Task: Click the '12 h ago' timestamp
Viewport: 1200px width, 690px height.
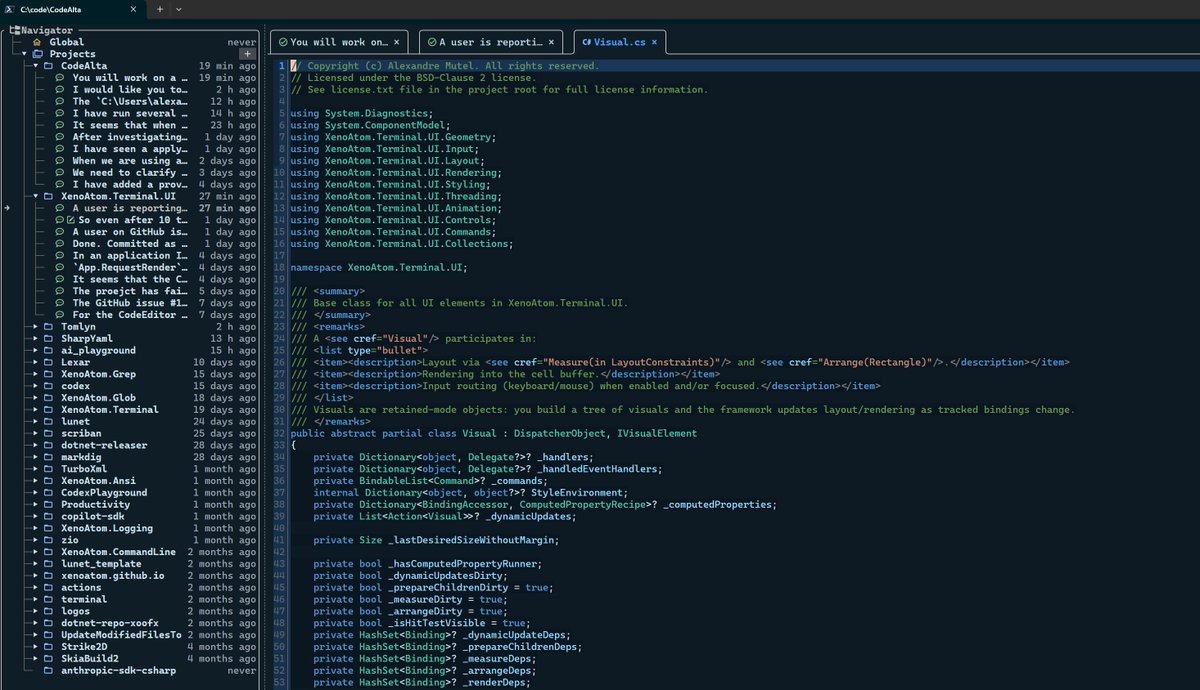Action: click(x=232, y=101)
